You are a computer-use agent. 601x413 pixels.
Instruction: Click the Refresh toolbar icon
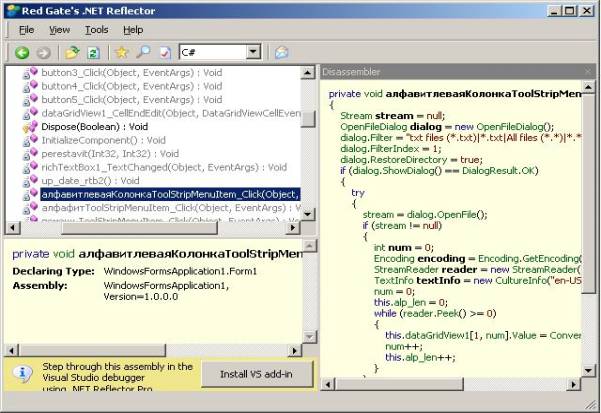coord(93,52)
